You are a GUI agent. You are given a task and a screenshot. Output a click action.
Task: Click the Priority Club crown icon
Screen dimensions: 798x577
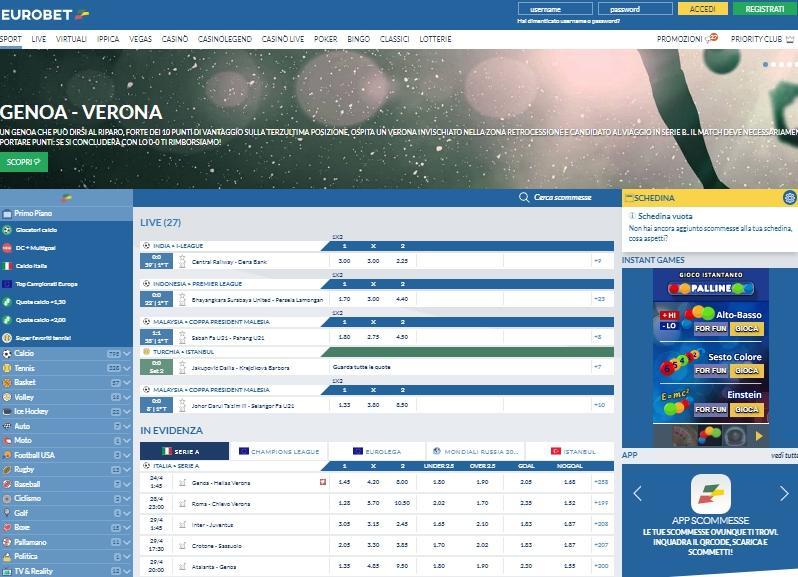click(790, 39)
